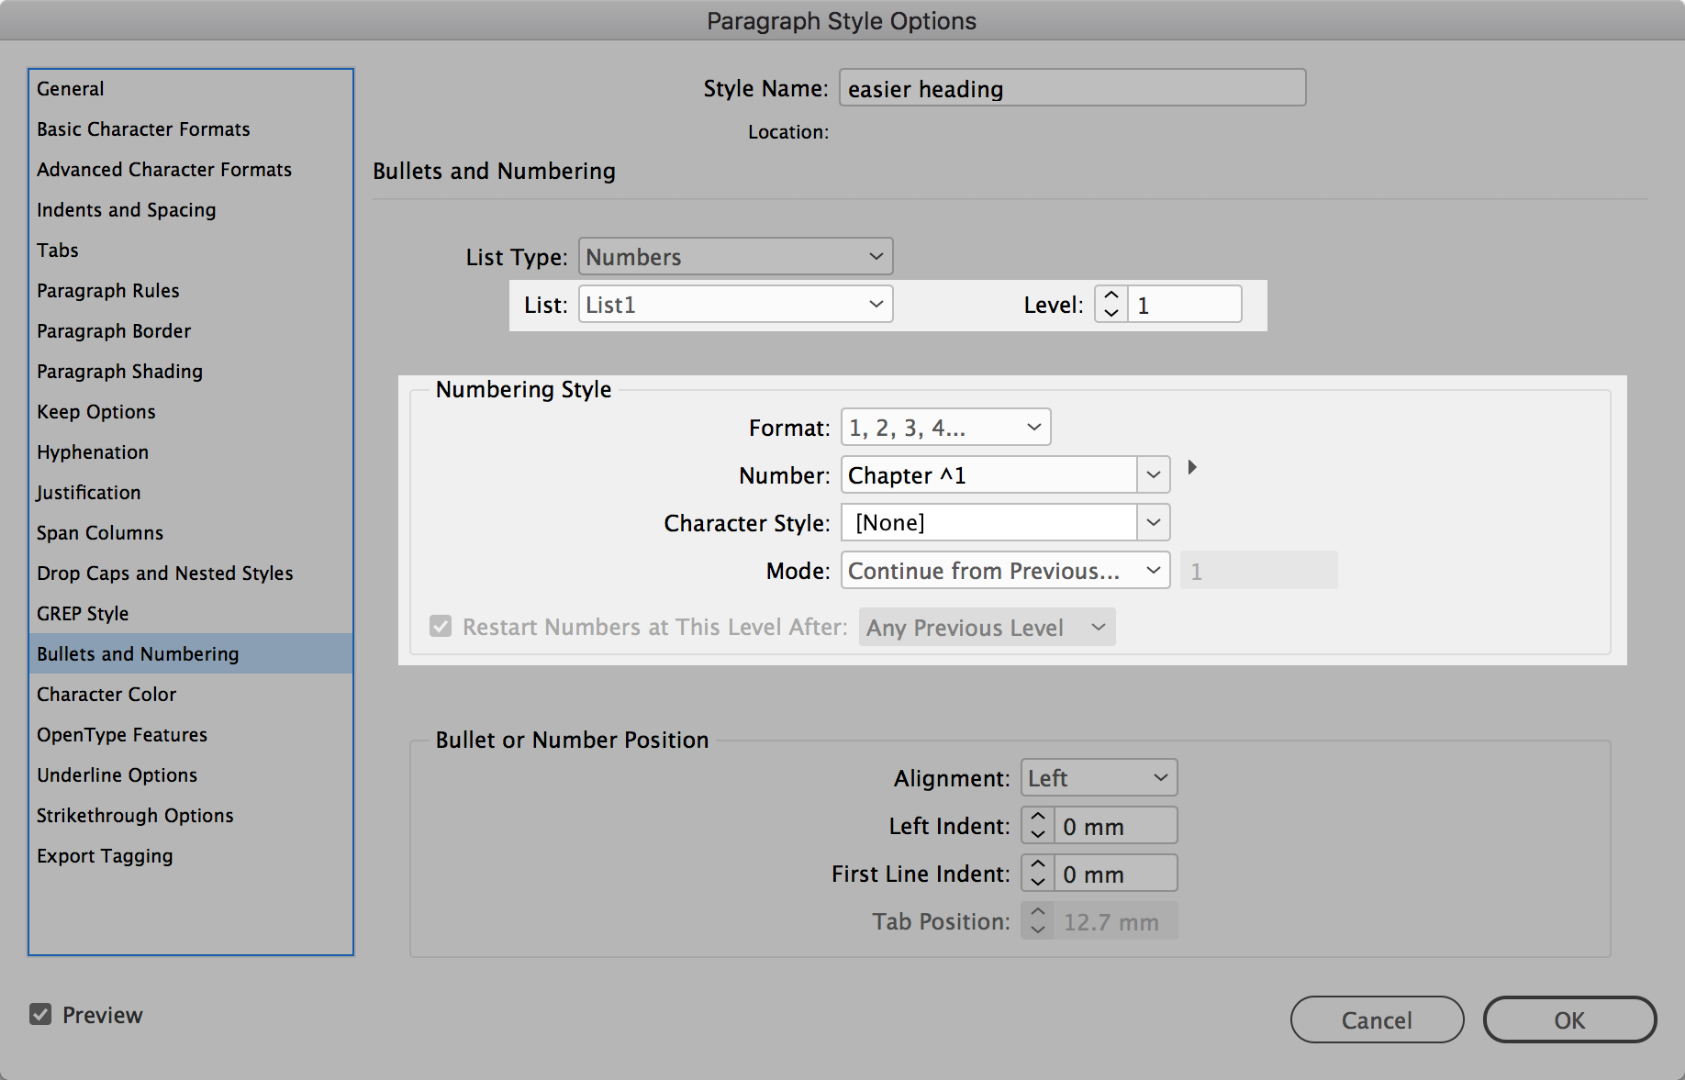Select Basic Character Formats in sidebar
Viewport: 1685px width, 1080px height.
click(x=143, y=129)
